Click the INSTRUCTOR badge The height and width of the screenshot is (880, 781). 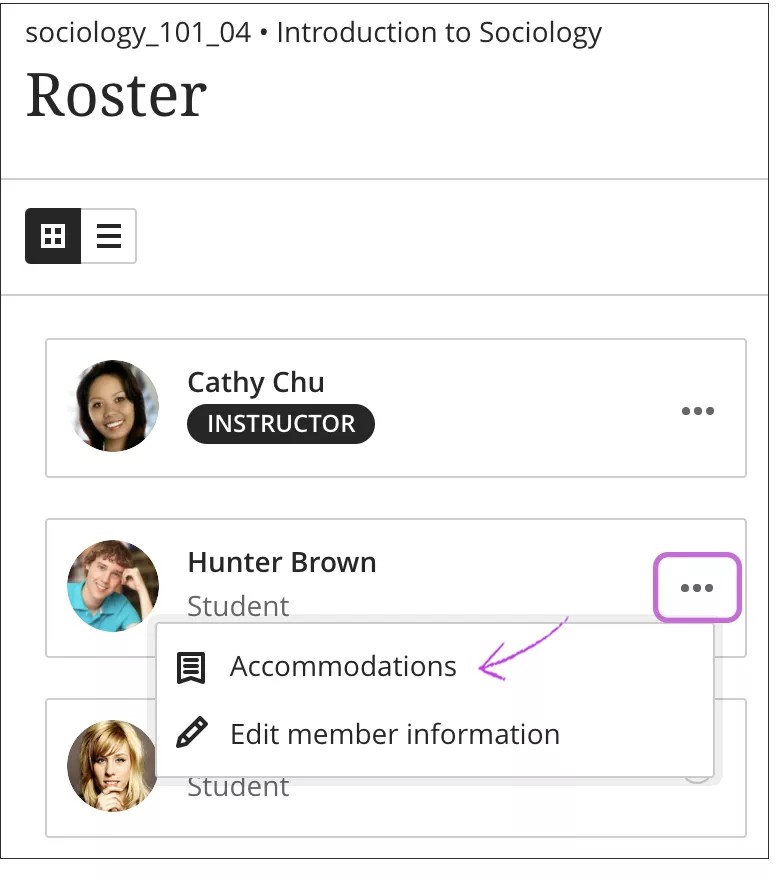(x=280, y=424)
